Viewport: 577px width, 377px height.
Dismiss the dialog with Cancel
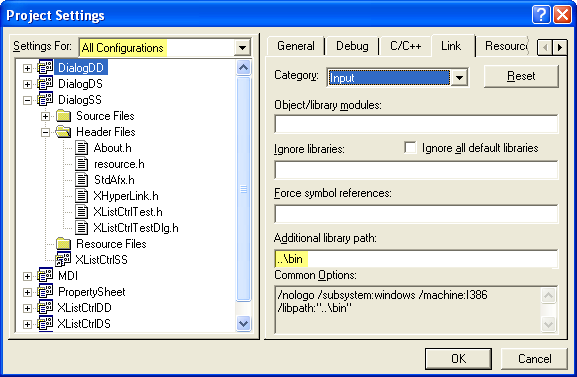pyautogui.click(x=534, y=359)
